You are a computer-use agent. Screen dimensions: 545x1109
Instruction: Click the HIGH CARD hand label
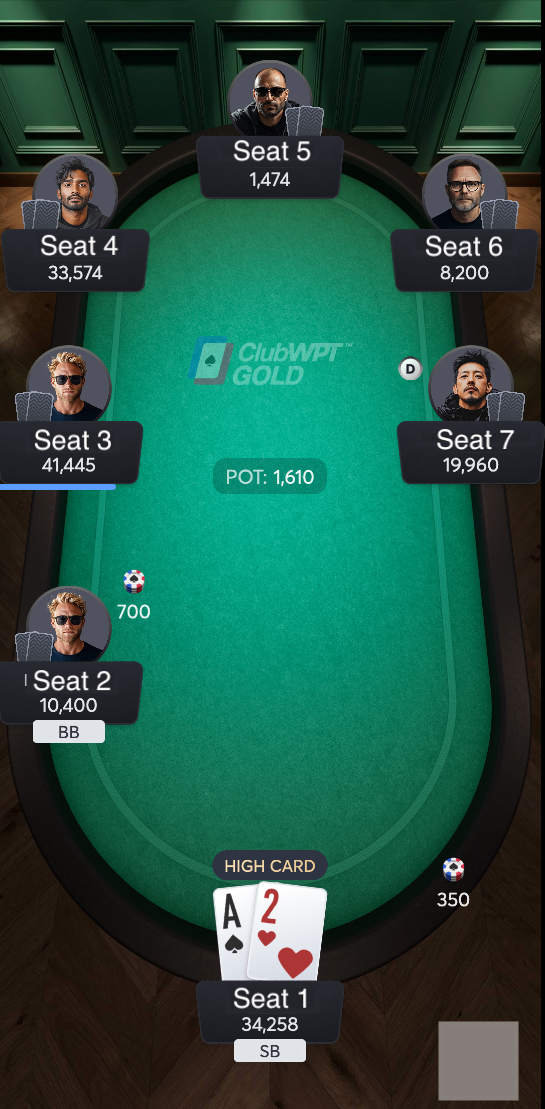pyautogui.click(x=269, y=866)
